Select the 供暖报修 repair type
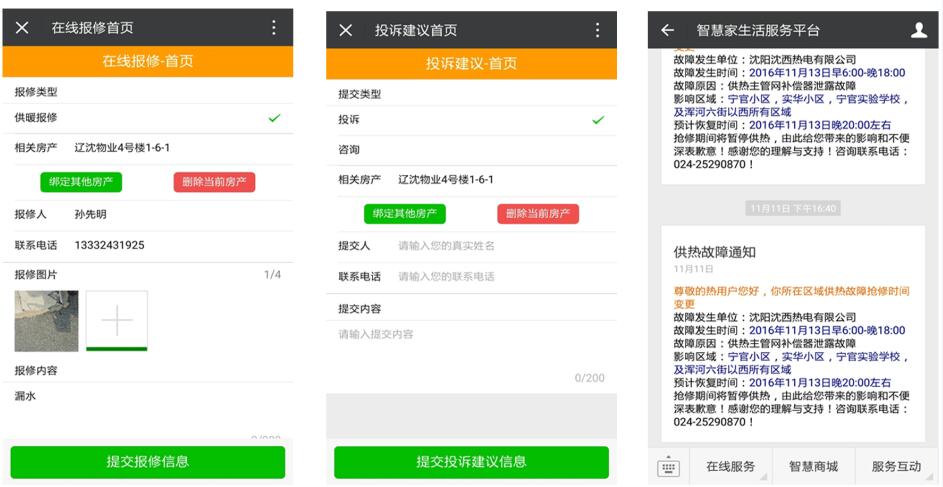 (x=147, y=118)
